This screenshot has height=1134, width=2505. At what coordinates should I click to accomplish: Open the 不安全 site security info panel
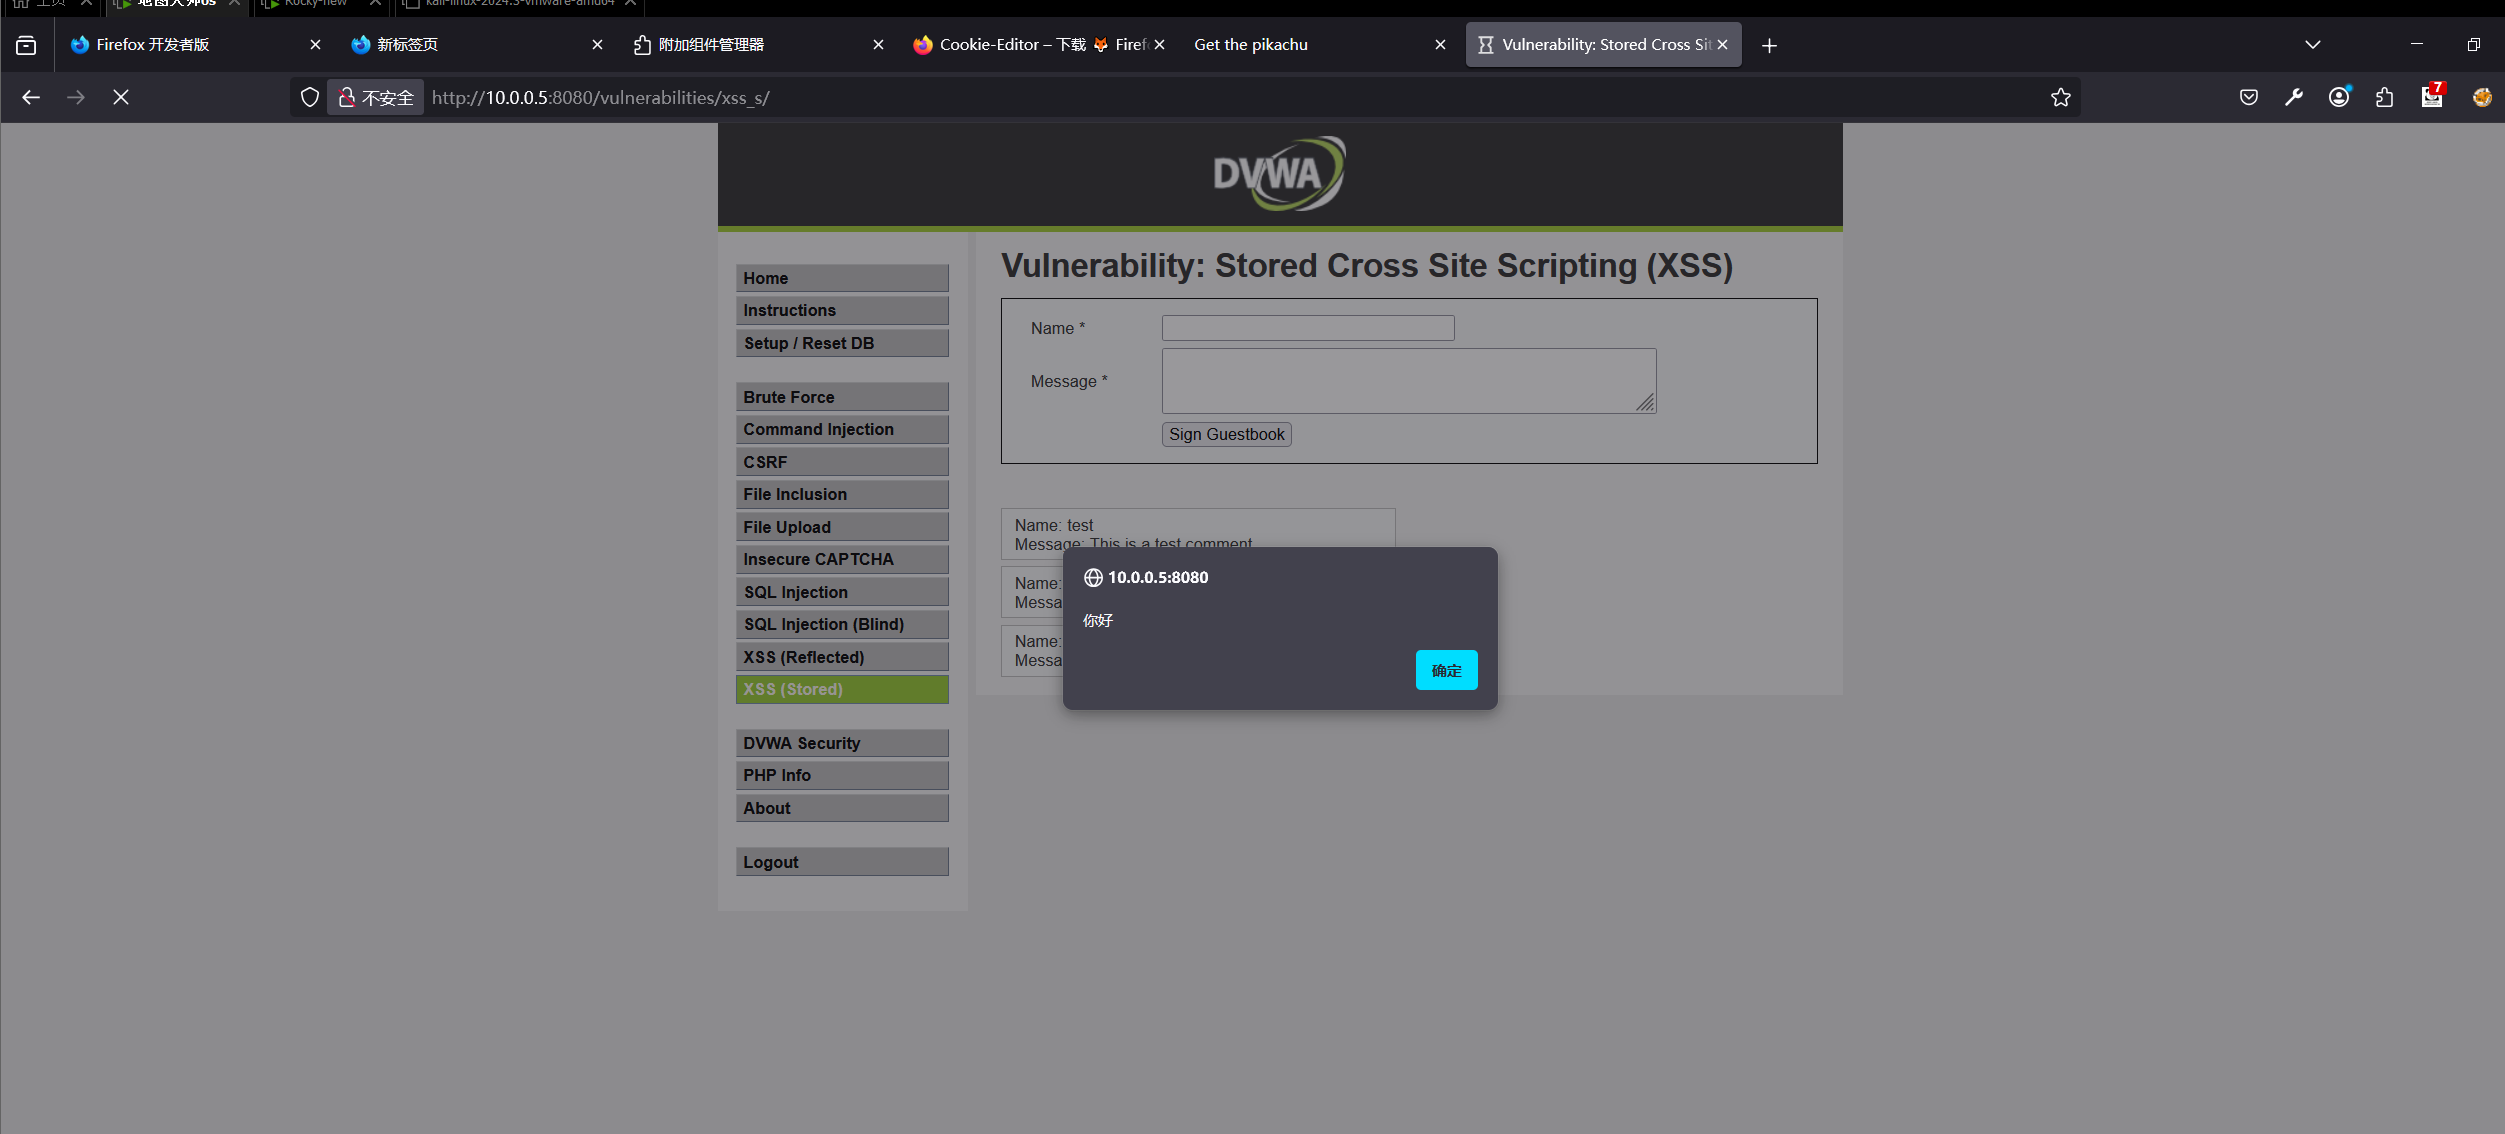376,97
